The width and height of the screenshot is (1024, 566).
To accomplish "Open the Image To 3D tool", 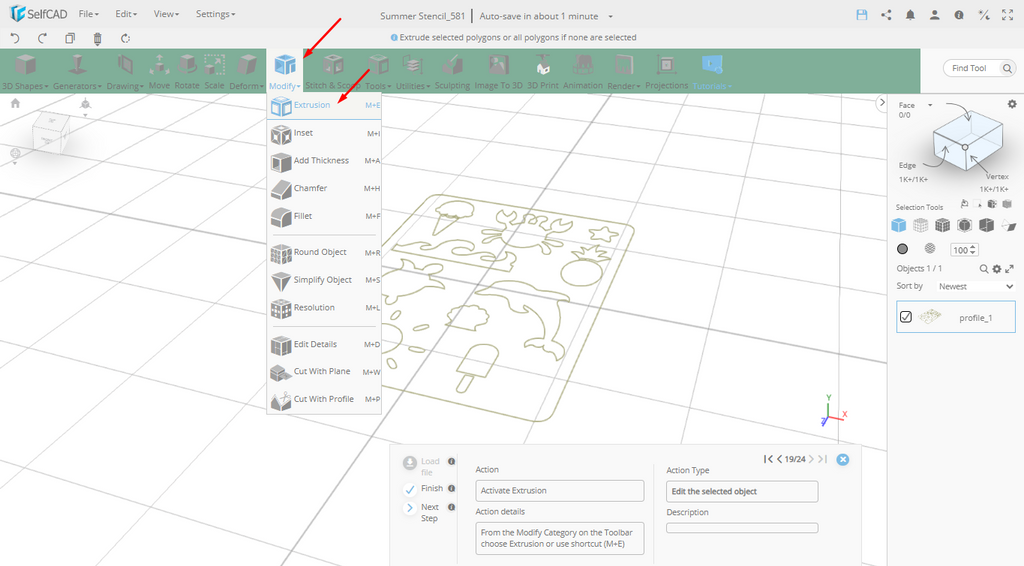I will [x=498, y=72].
